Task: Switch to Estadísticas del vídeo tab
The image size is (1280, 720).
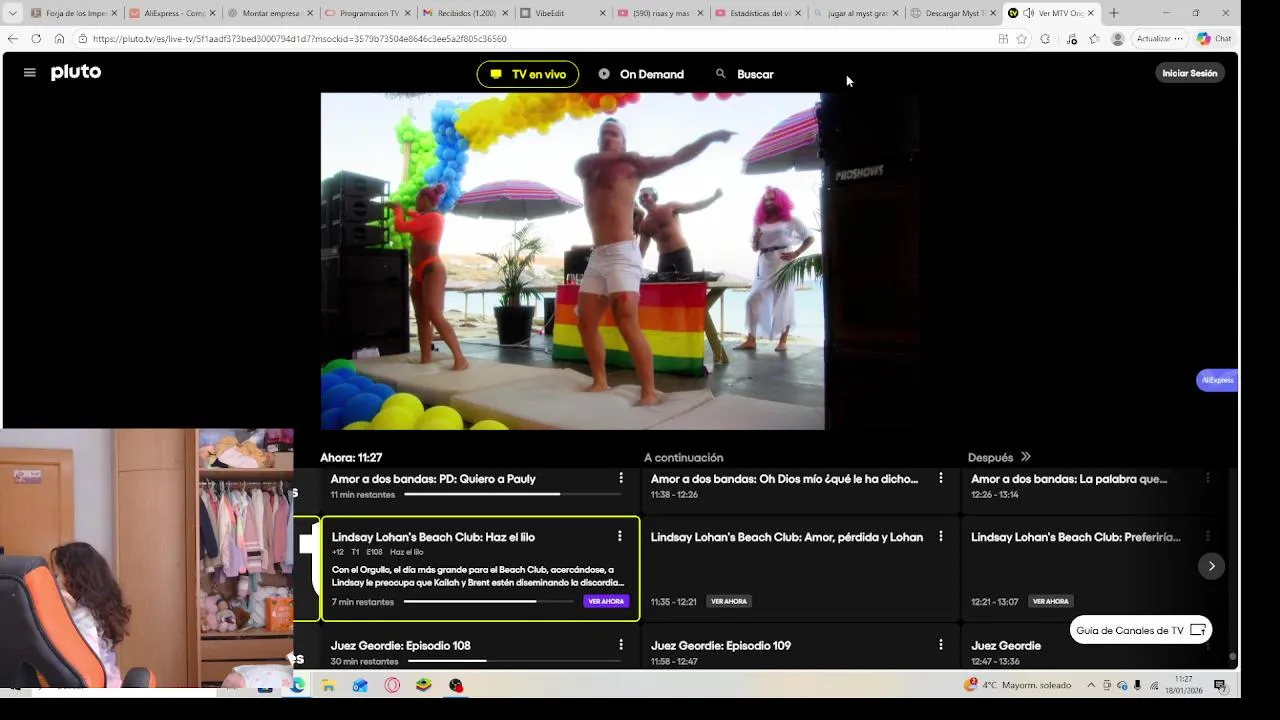Action: 756,13
